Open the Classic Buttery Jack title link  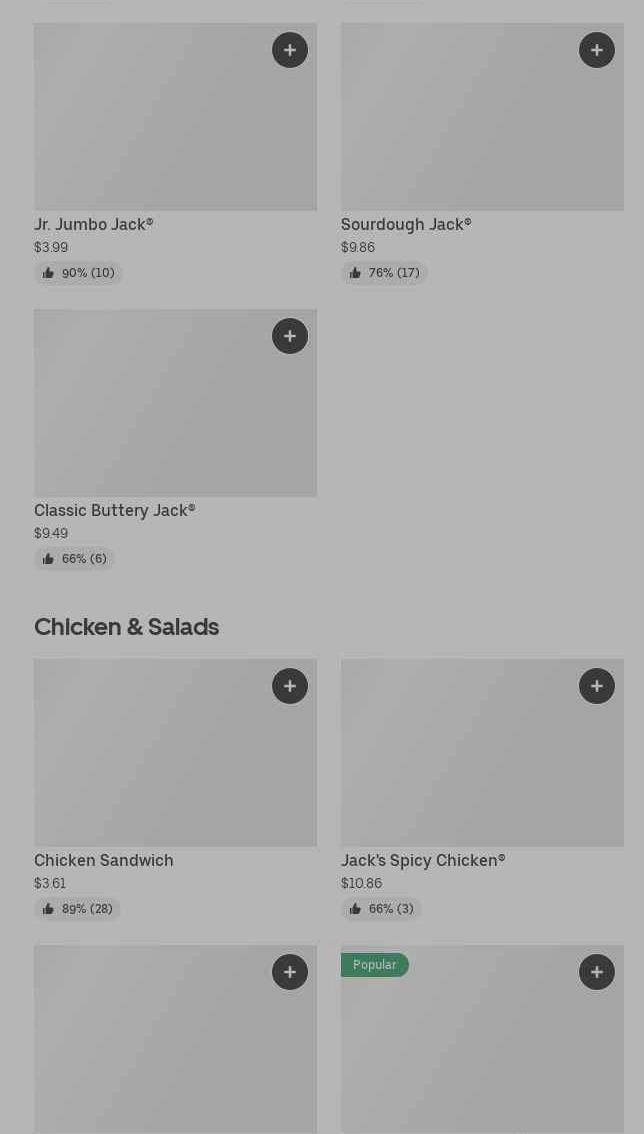pyautogui.click(x=115, y=511)
